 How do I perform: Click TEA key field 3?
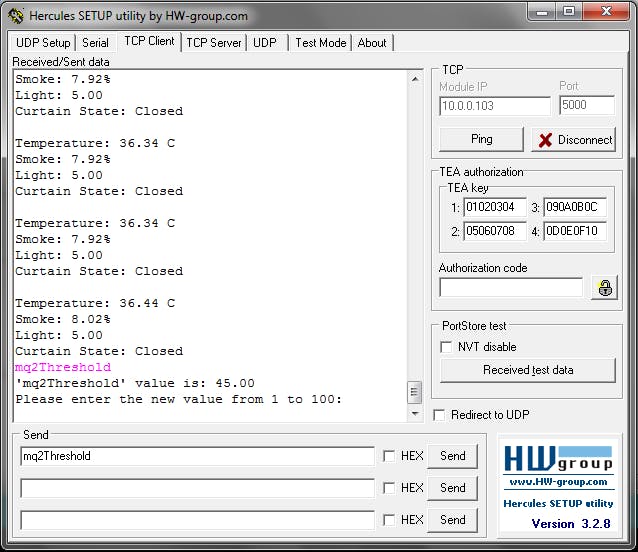[x=575, y=207]
